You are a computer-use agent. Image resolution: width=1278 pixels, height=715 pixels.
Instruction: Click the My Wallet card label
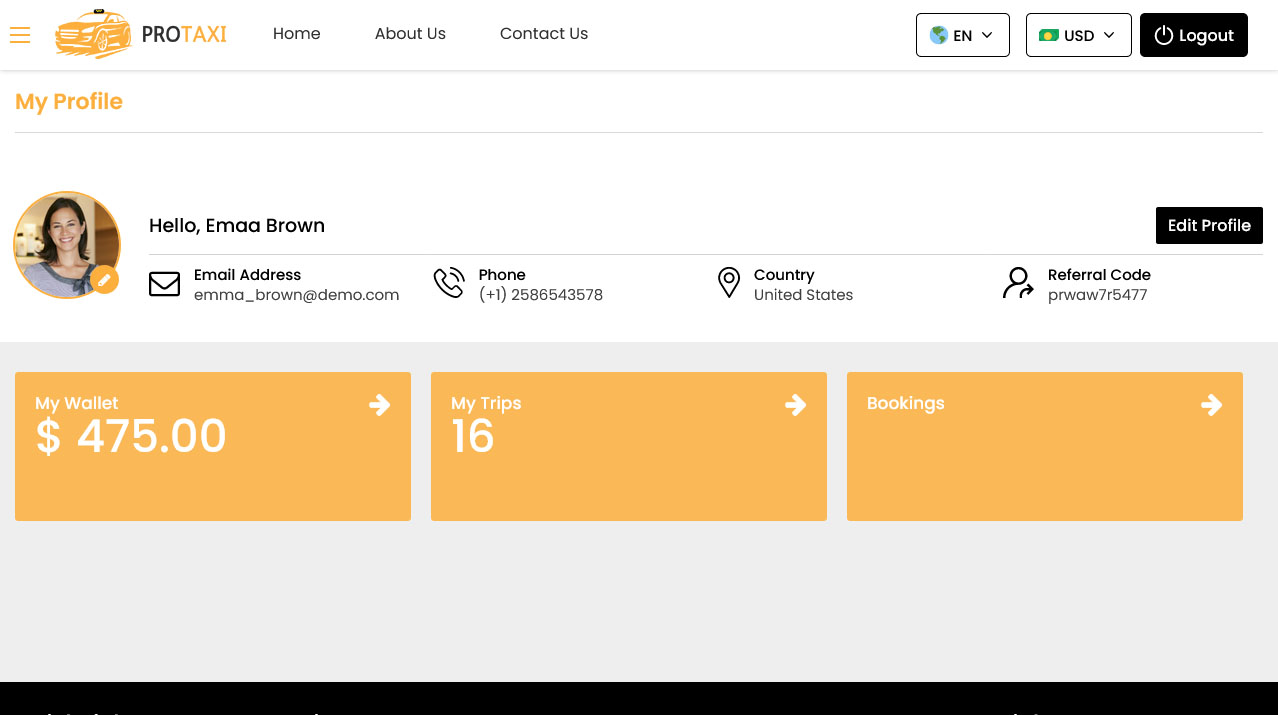pos(77,403)
